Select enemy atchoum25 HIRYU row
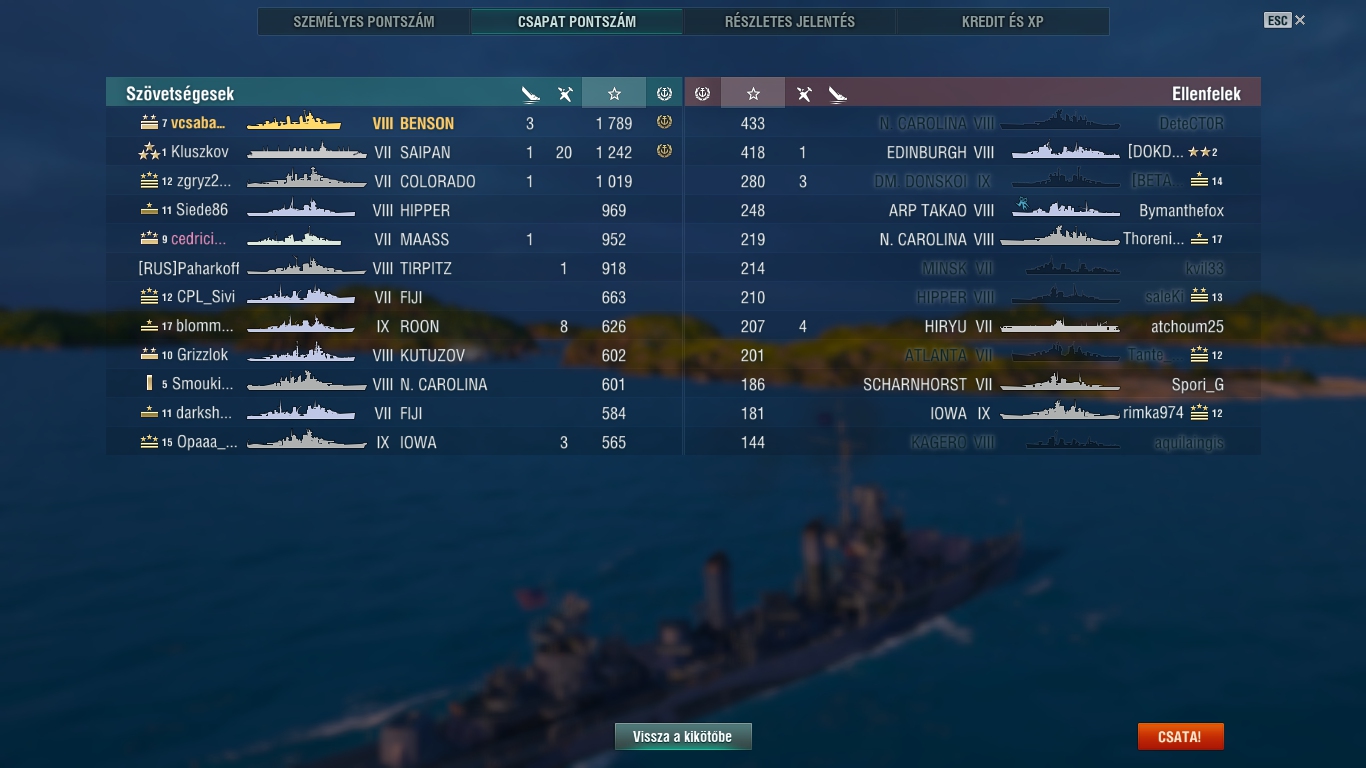 (x=973, y=326)
